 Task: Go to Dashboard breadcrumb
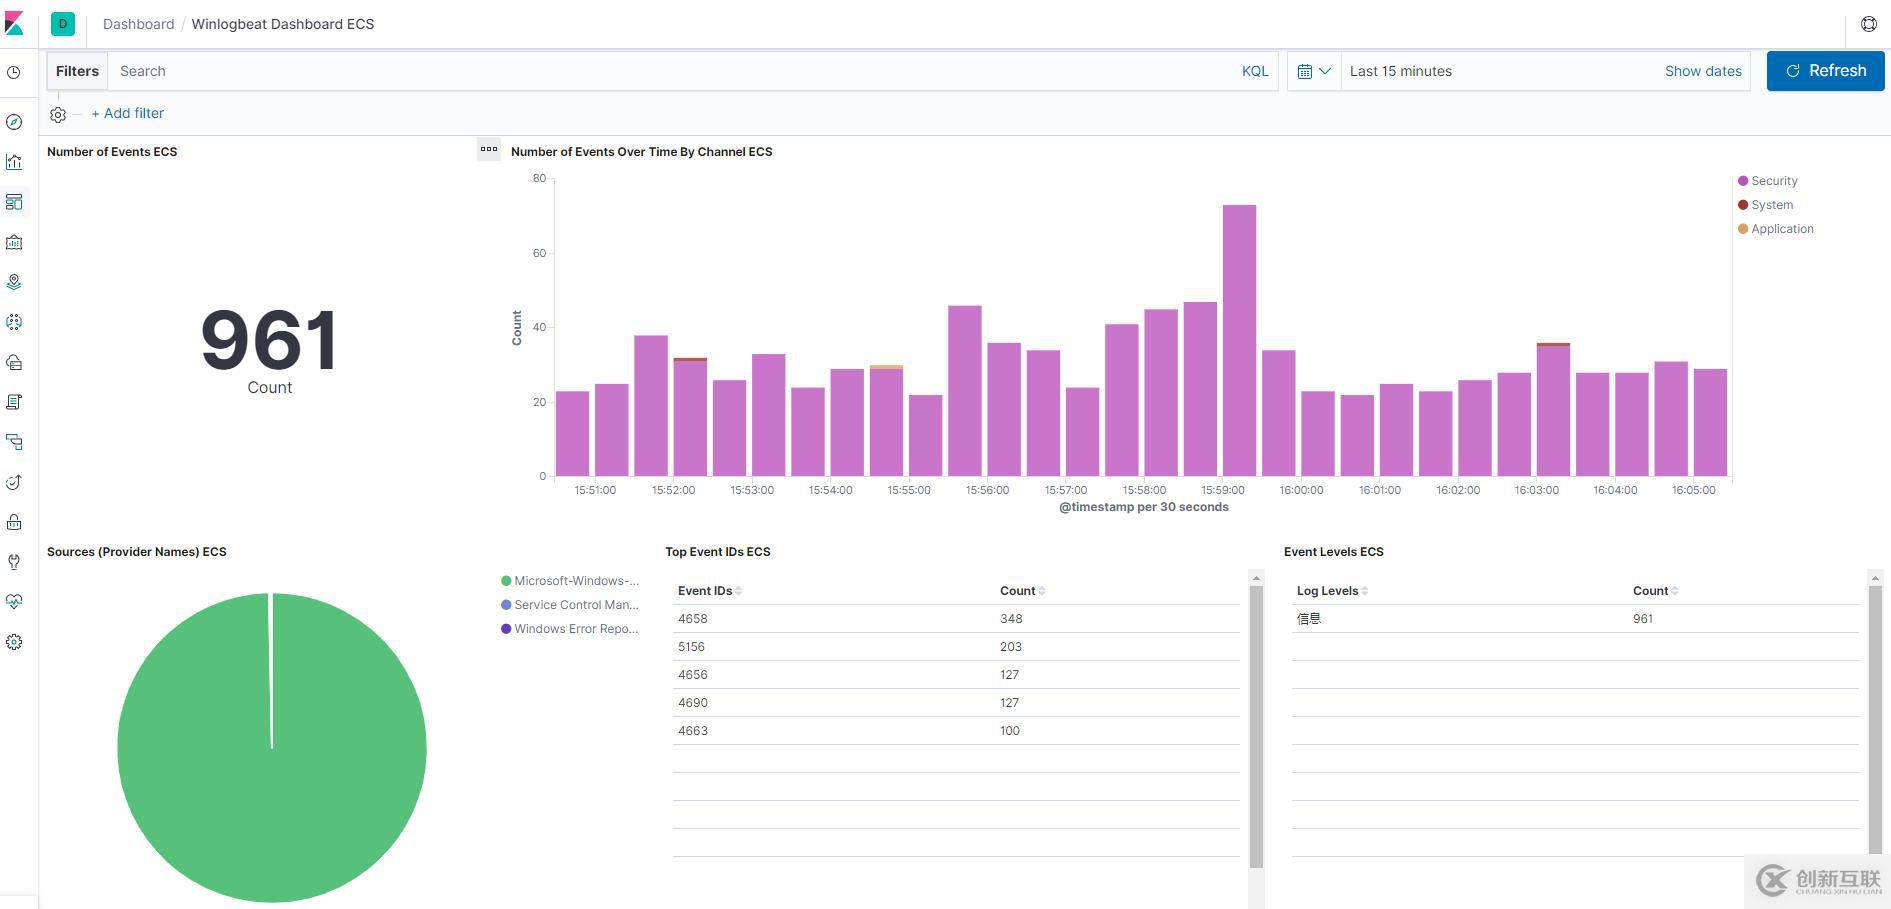[138, 24]
